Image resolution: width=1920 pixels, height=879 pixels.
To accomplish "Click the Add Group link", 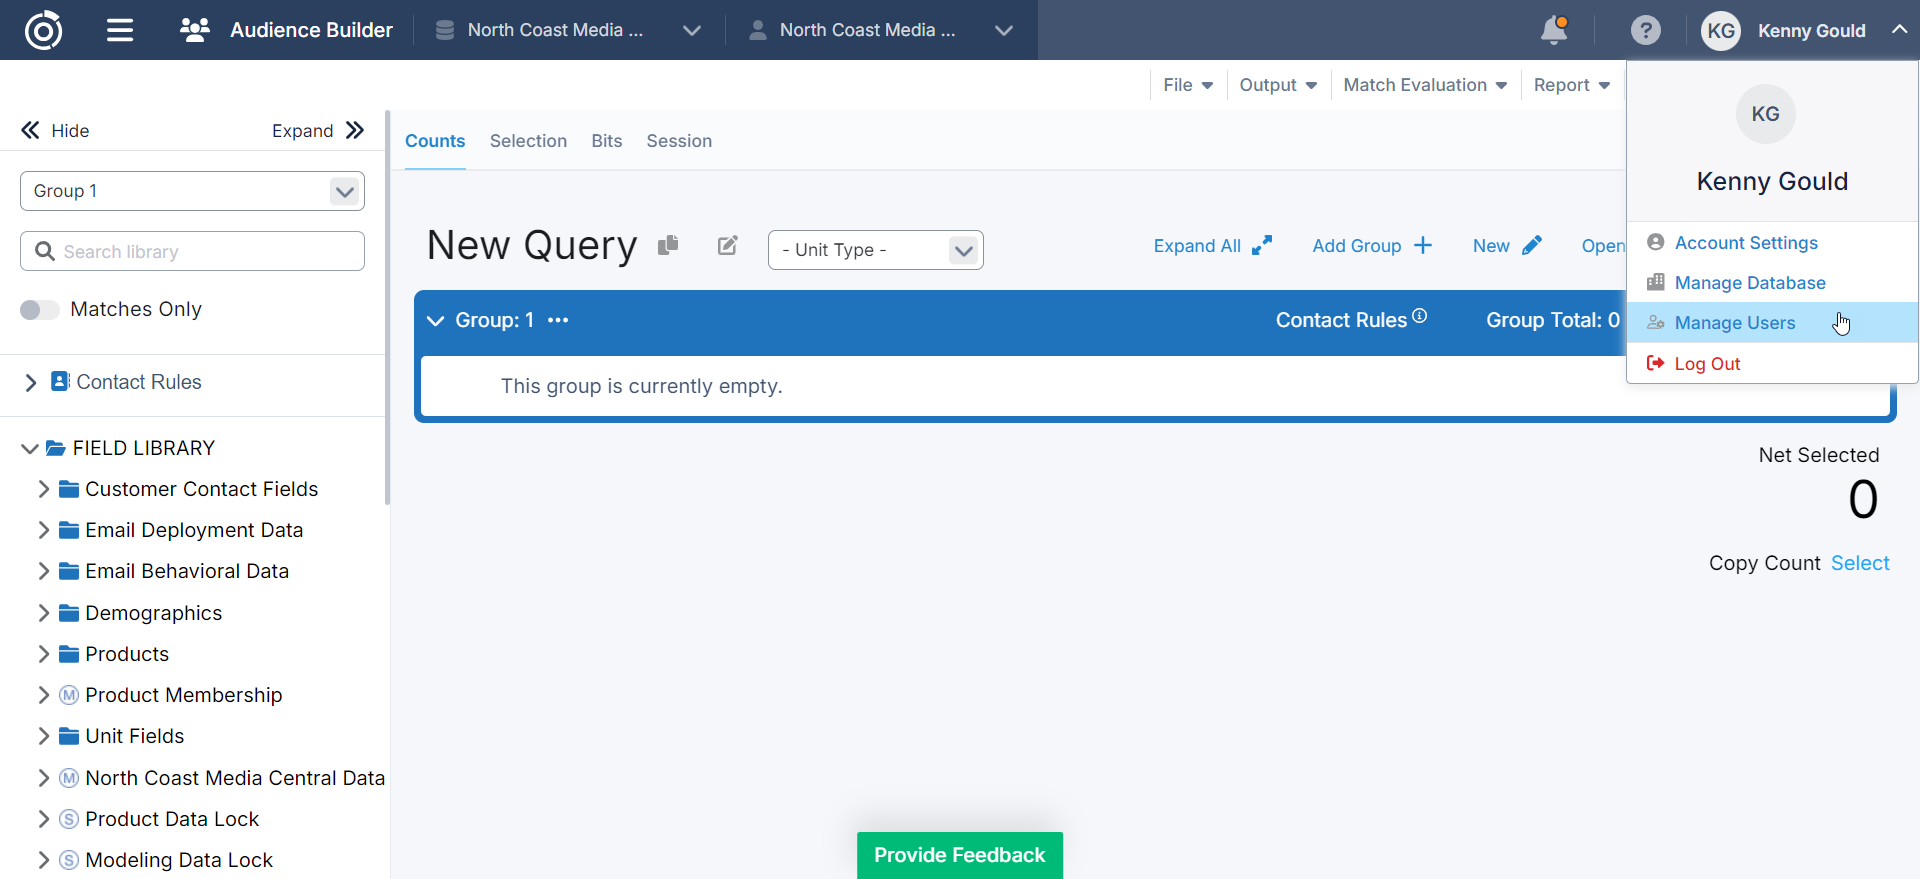I will tap(1371, 246).
